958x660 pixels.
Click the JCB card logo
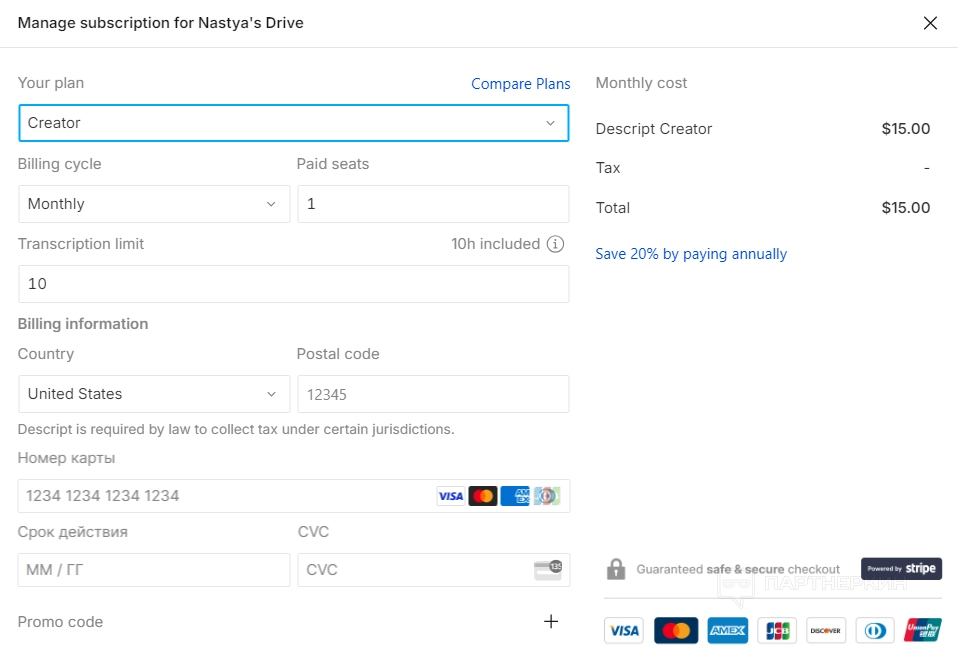777,630
